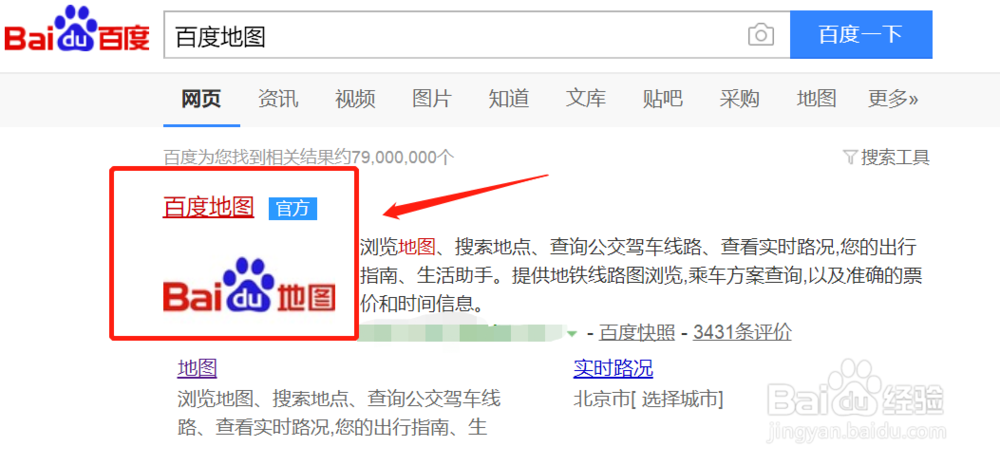This screenshot has height=465, width=1000.
Task: Click the Baidu logo at top left
Action: [x=77, y=31]
